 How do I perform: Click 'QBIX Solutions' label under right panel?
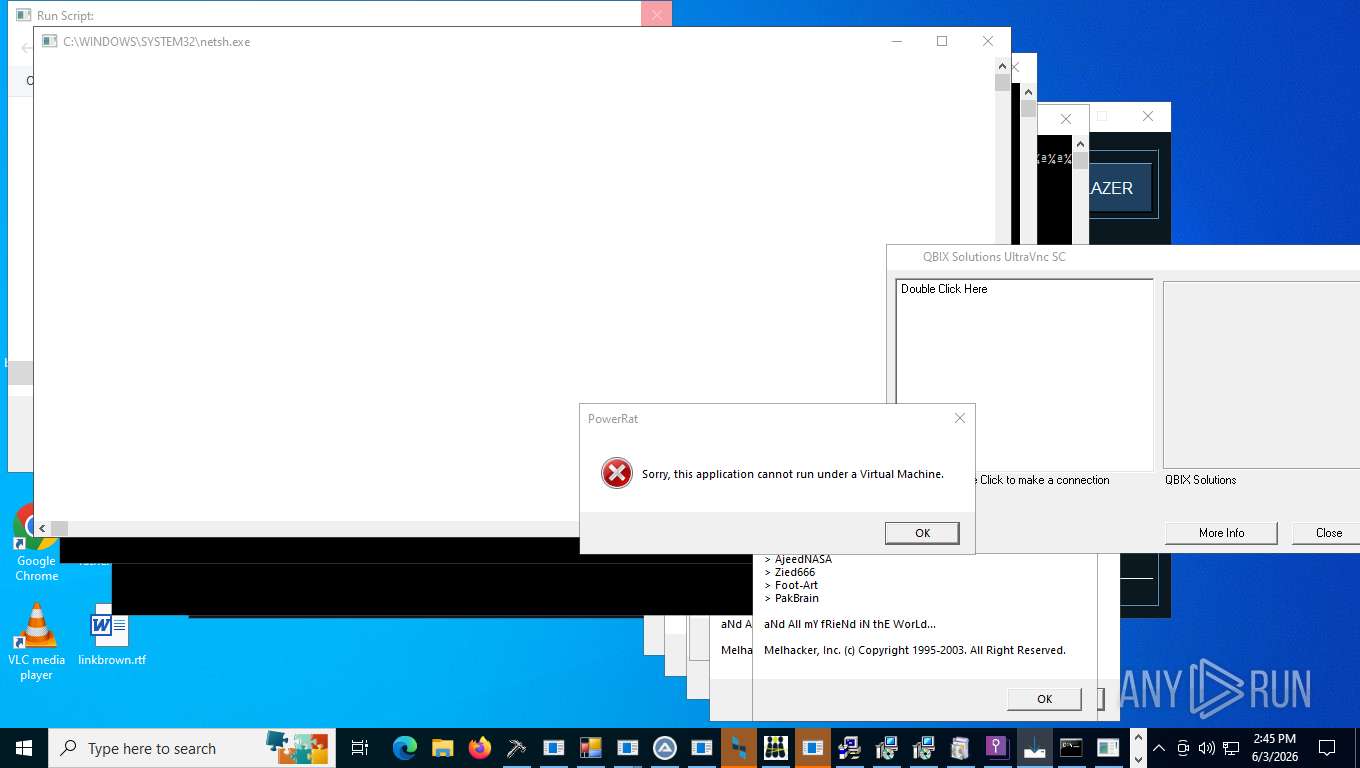click(1200, 480)
